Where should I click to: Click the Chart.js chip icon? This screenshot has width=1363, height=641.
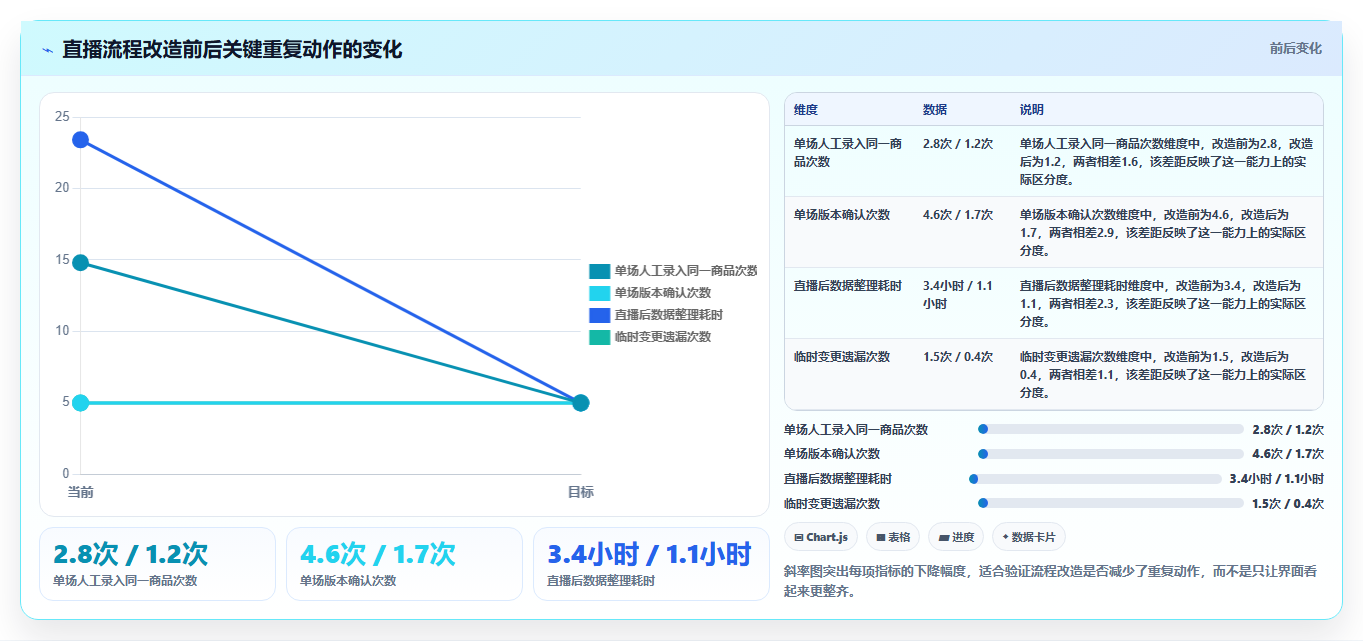click(x=799, y=537)
